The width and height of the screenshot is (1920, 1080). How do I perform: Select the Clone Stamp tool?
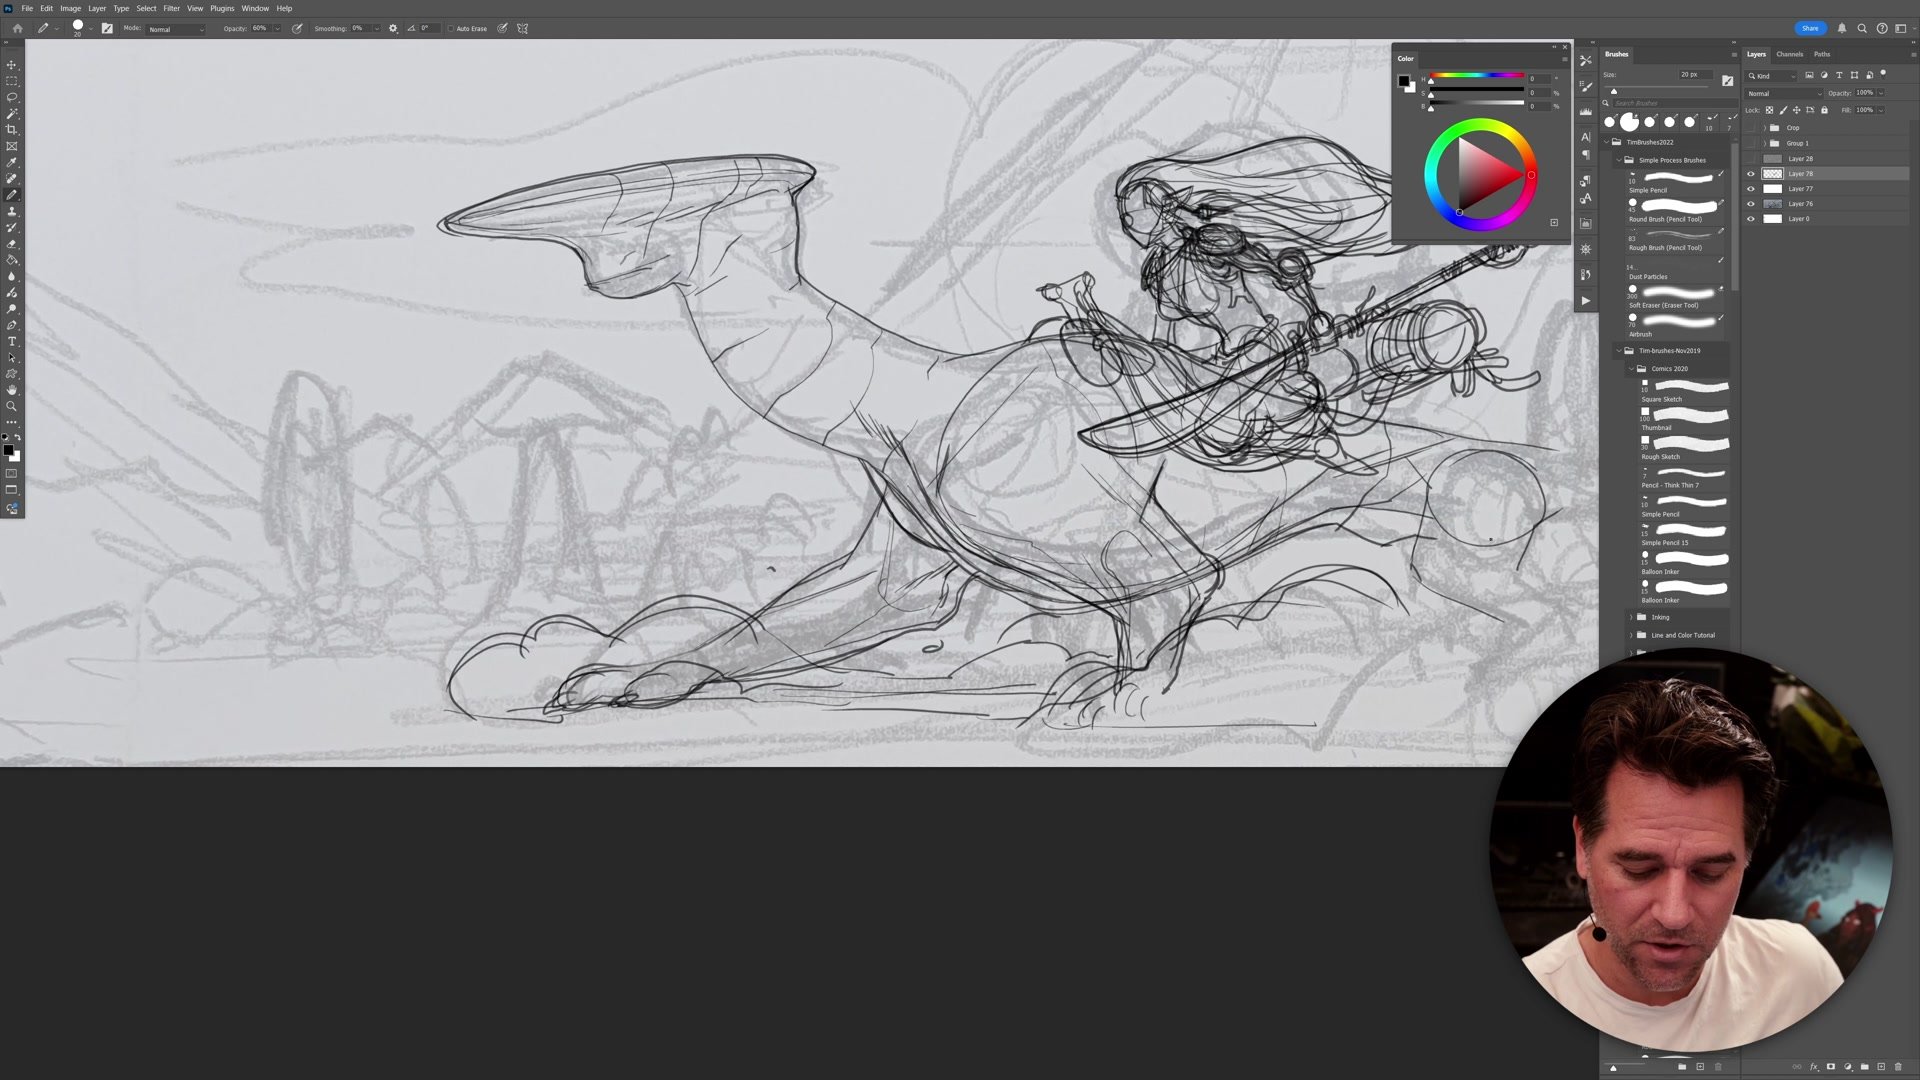tap(12, 211)
